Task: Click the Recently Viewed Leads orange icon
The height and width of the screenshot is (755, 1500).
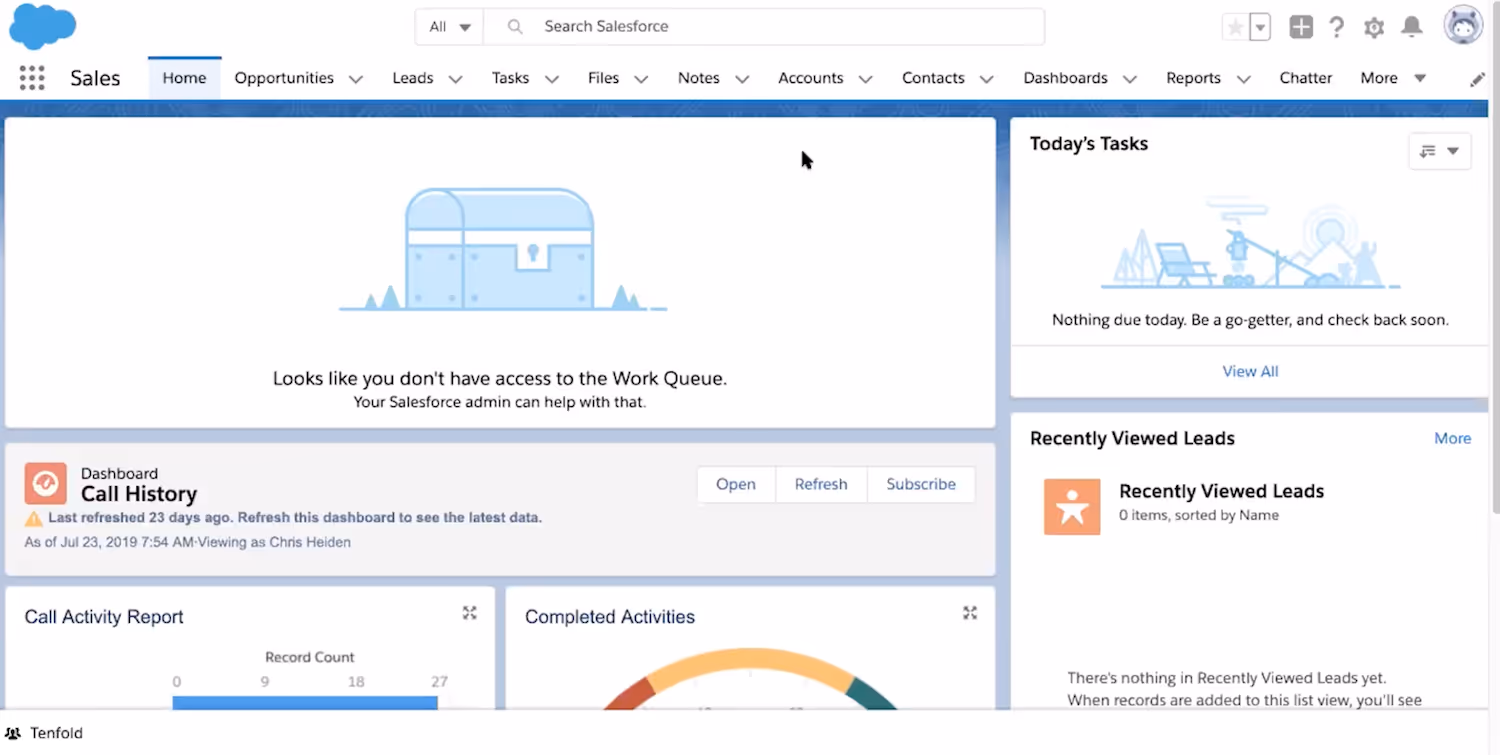Action: coord(1072,506)
